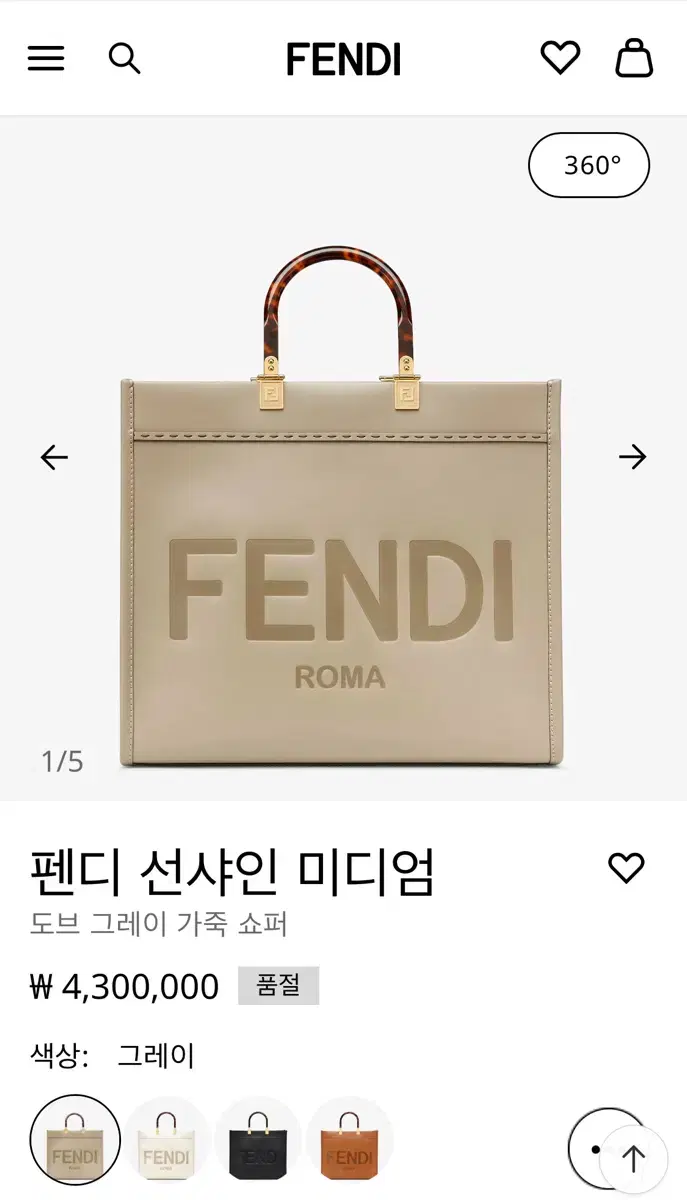Tap the scroll-to-top arrow button
Image resolution: width=687 pixels, height=1200 pixels.
[x=634, y=1159]
